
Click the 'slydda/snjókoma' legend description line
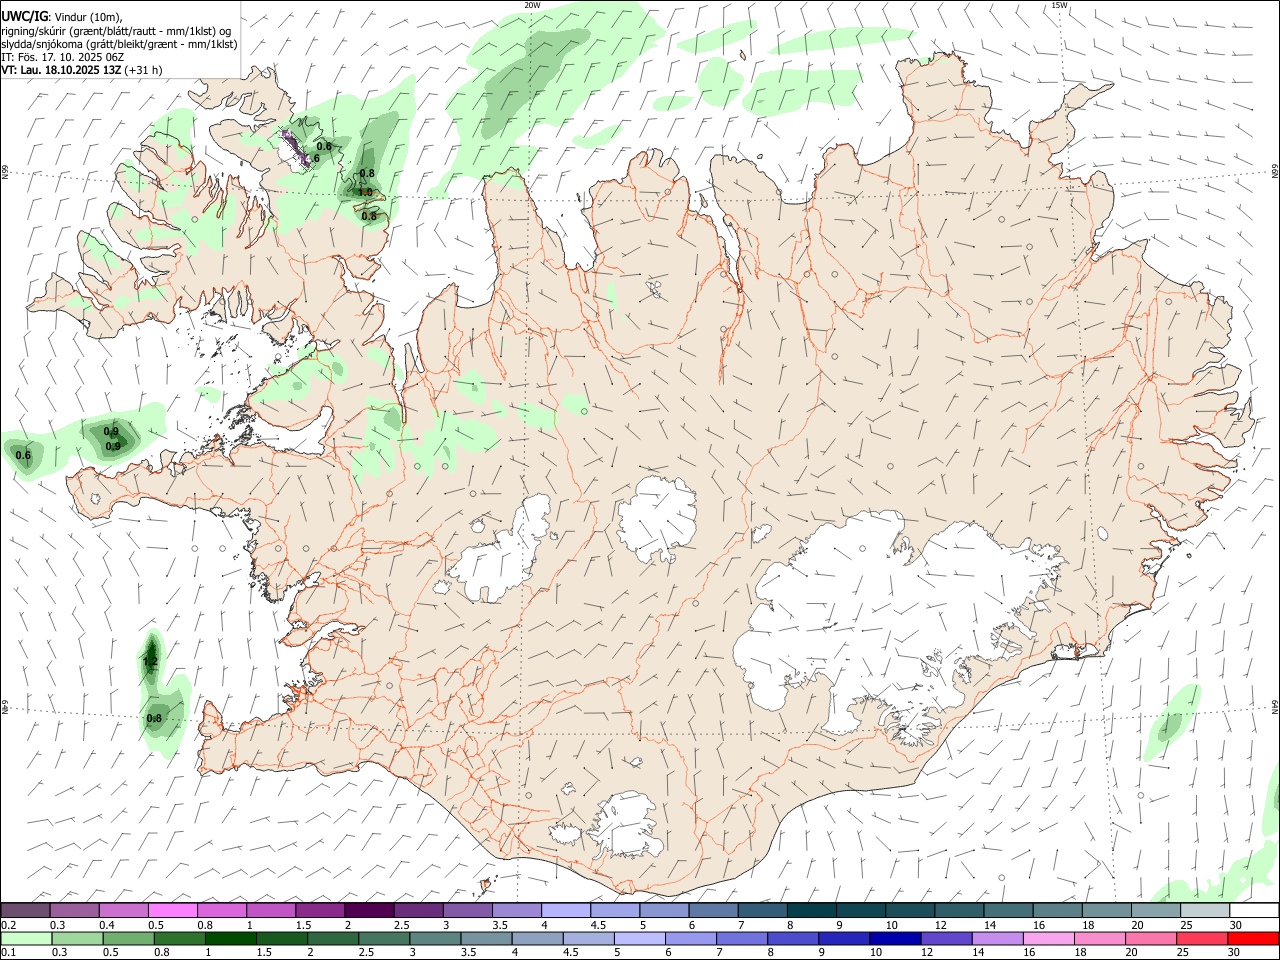119,44
